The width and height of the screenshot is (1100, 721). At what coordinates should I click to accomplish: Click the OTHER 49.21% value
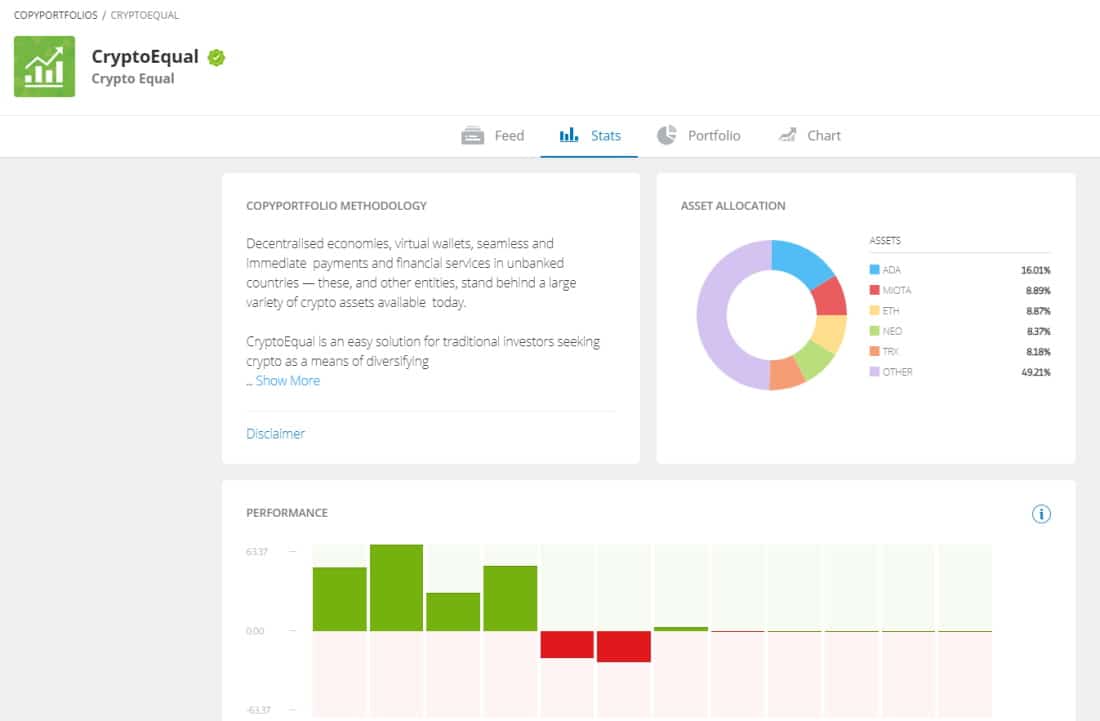1035,372
